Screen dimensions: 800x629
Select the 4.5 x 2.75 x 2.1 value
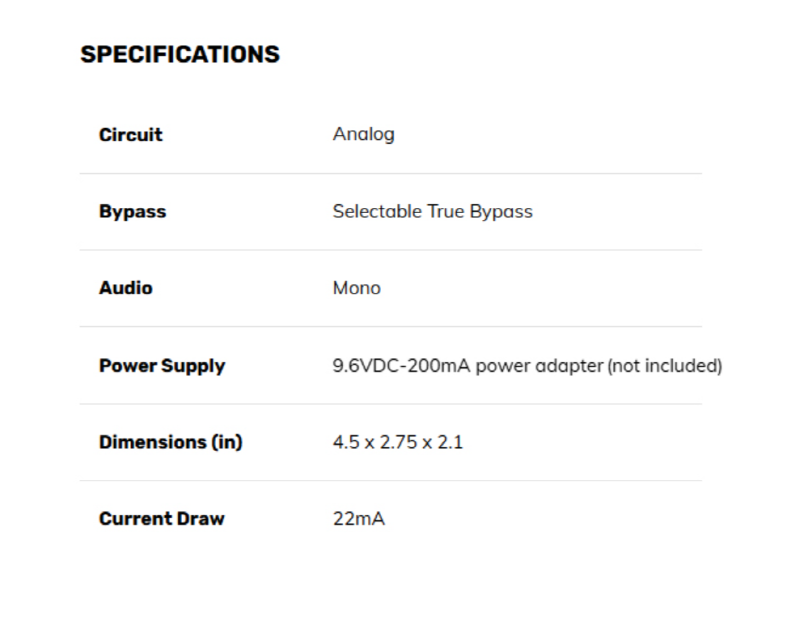(x=397, y=442)
